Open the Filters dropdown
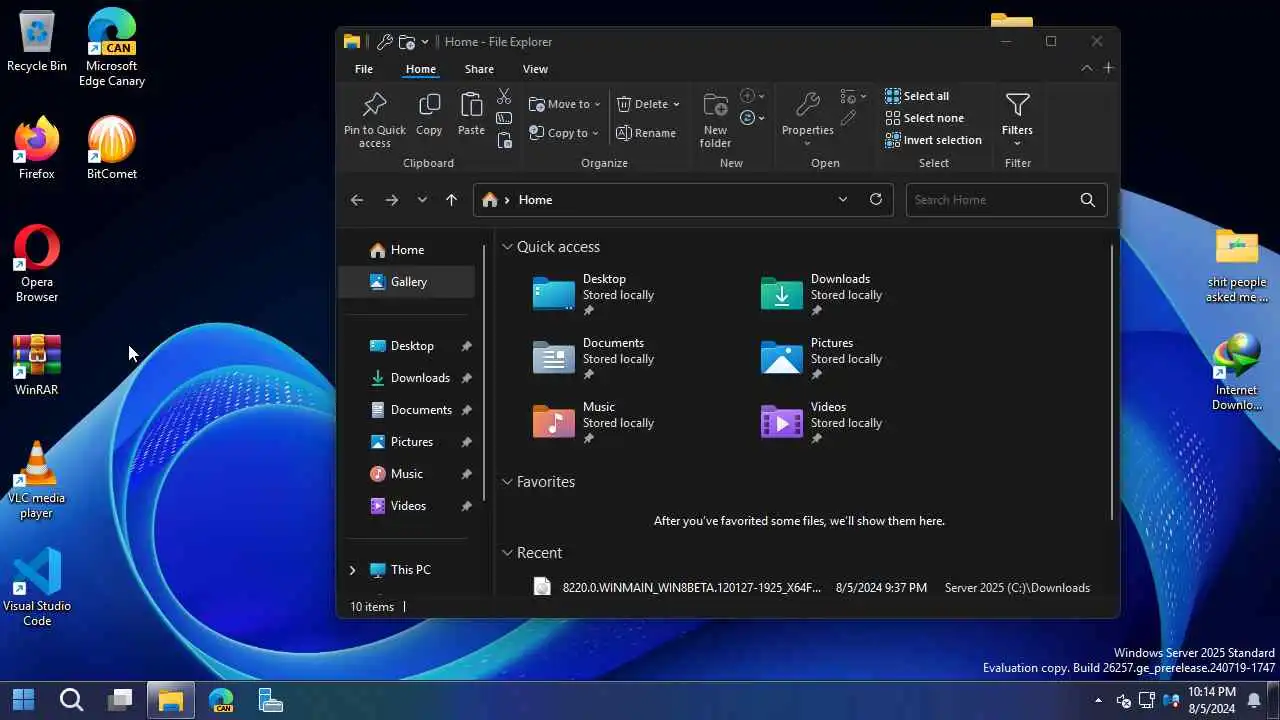The image size is (1280, 720). pyautogui.click(x=1017, y=120)
